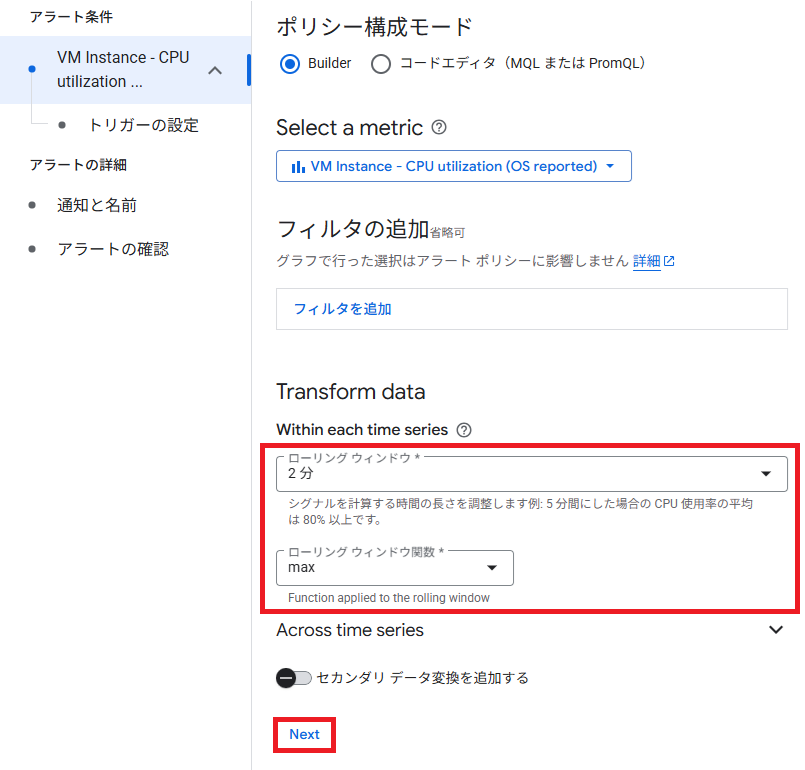Click the external link icon after 詳細
Screen dimensions: 805x770
pyautogui.click(x=670, y=261)
